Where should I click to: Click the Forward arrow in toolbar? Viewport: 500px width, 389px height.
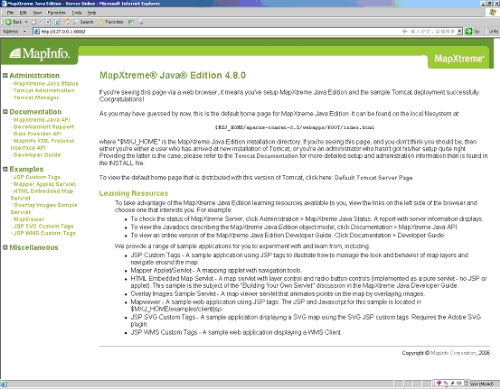34,22
